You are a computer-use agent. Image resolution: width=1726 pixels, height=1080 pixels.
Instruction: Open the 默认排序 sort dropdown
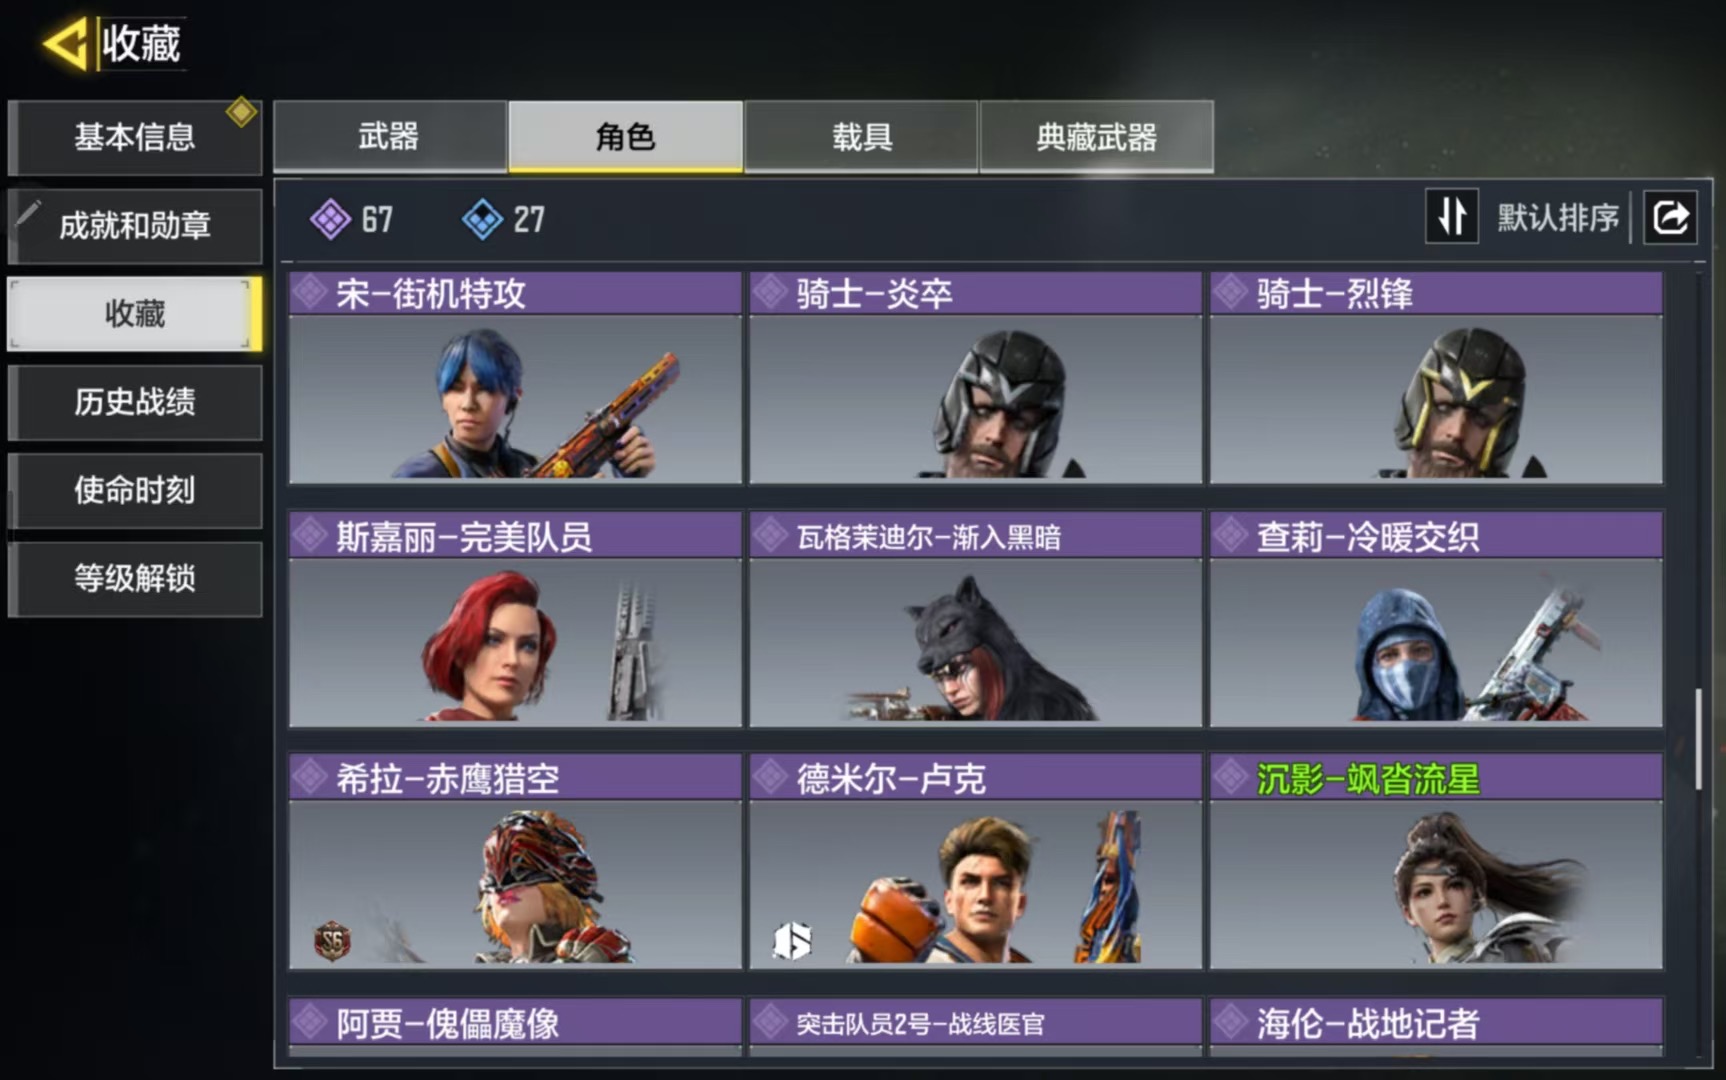[x=1557, y=217]
